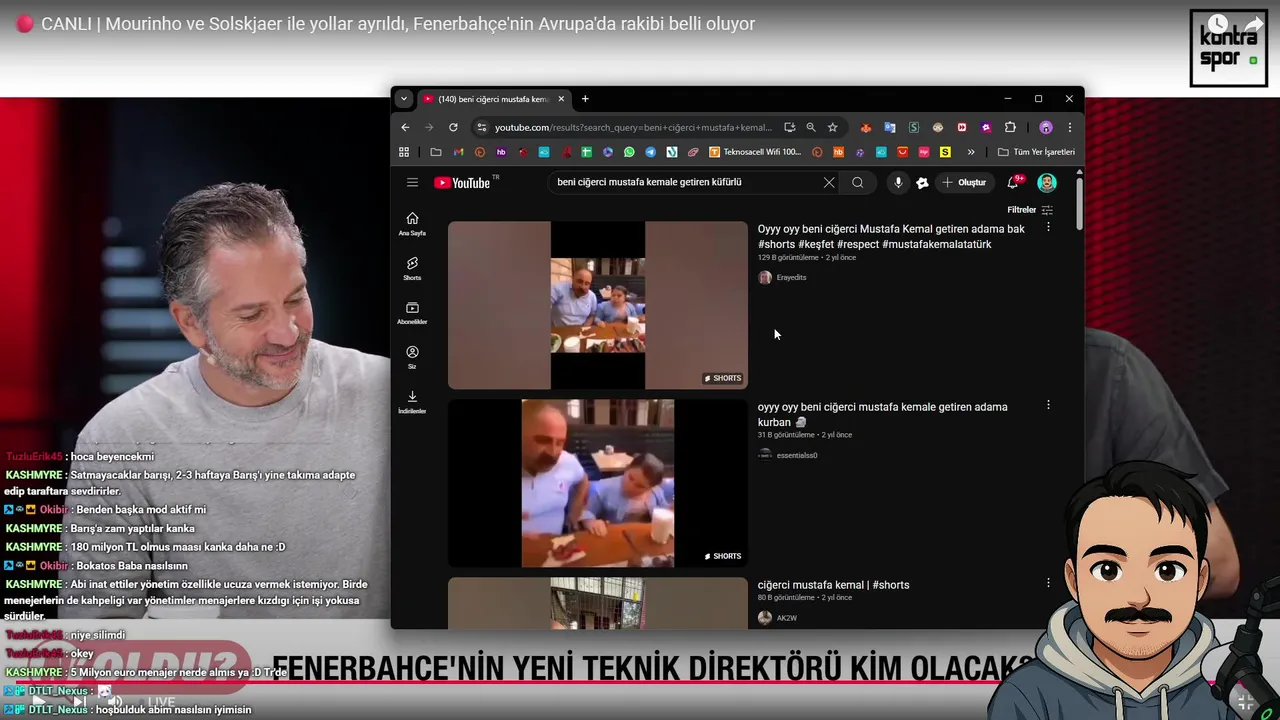Open more options for the Erayedits video

[x=1048, y=227]
